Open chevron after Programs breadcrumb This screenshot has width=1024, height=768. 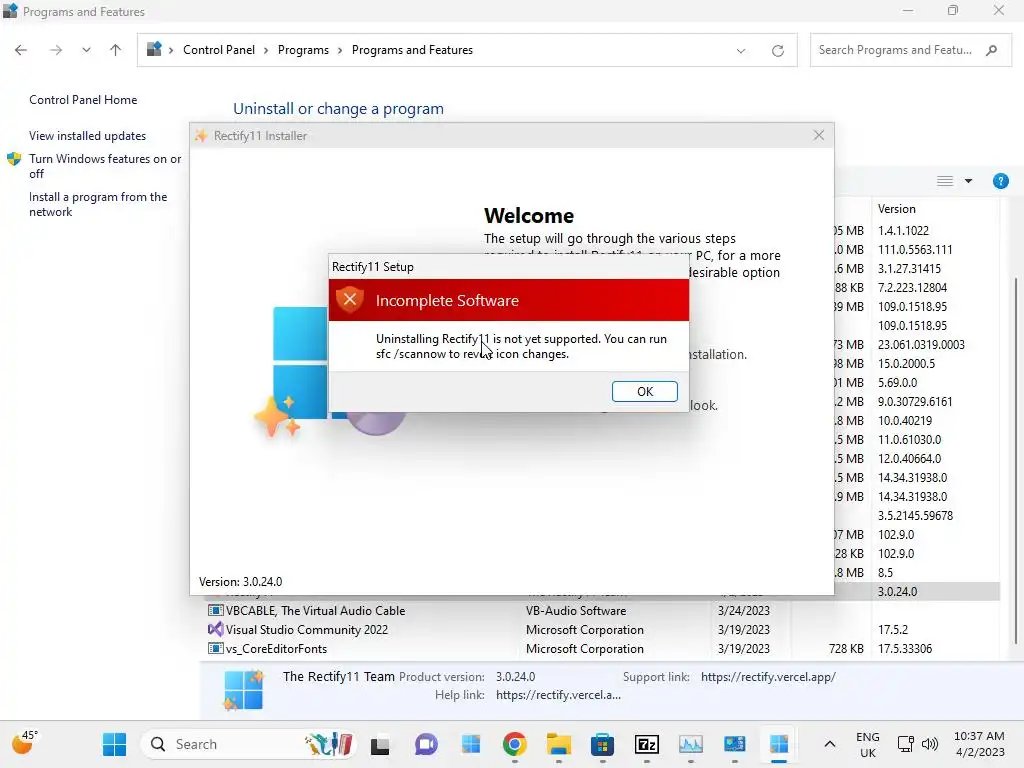(x=340, y=50)
